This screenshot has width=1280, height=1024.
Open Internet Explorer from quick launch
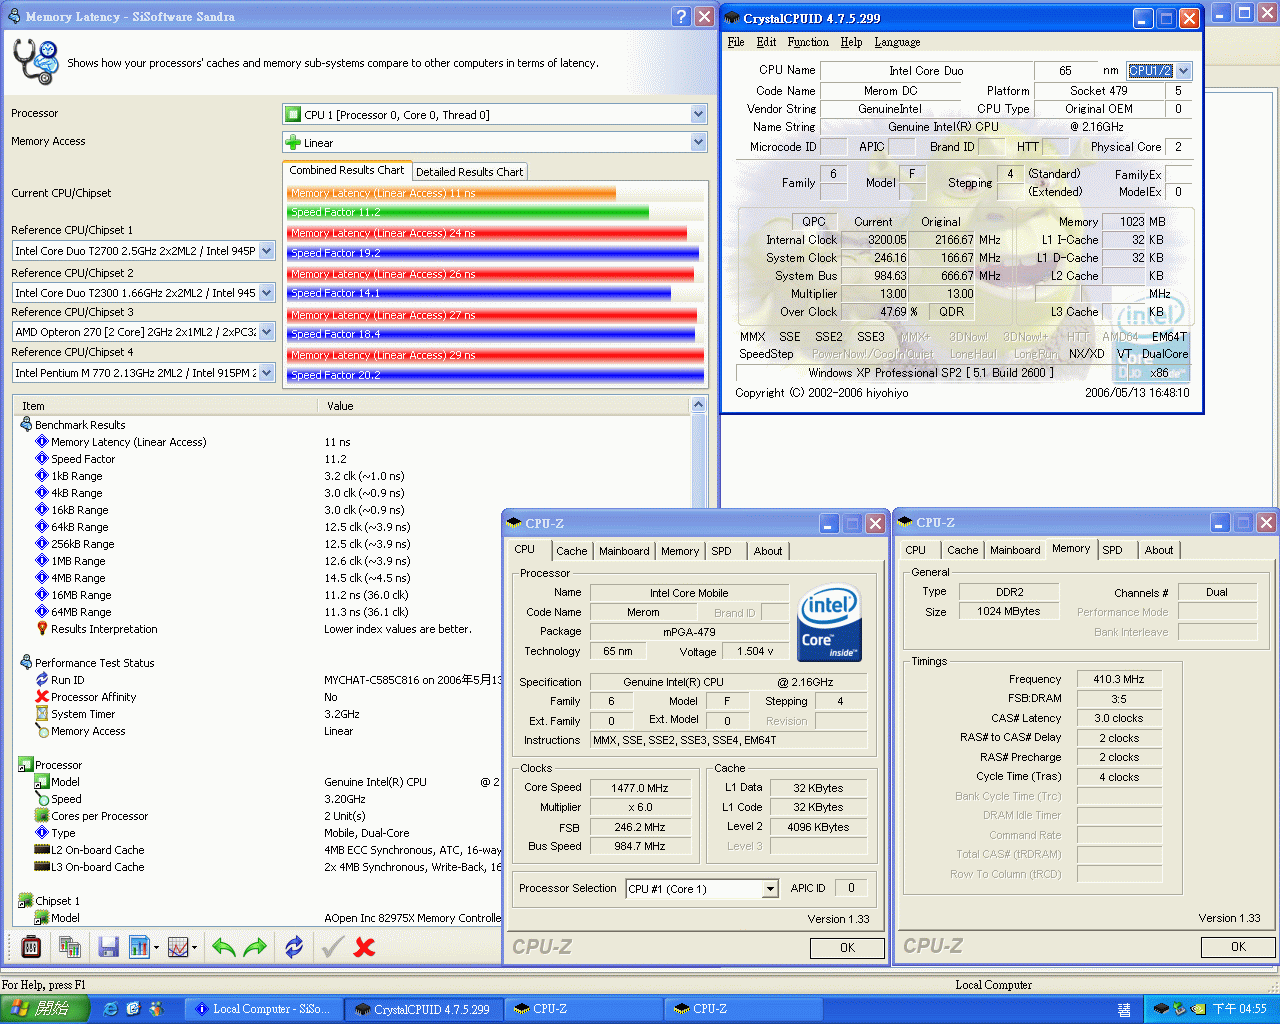click(x=110, y=1009)
